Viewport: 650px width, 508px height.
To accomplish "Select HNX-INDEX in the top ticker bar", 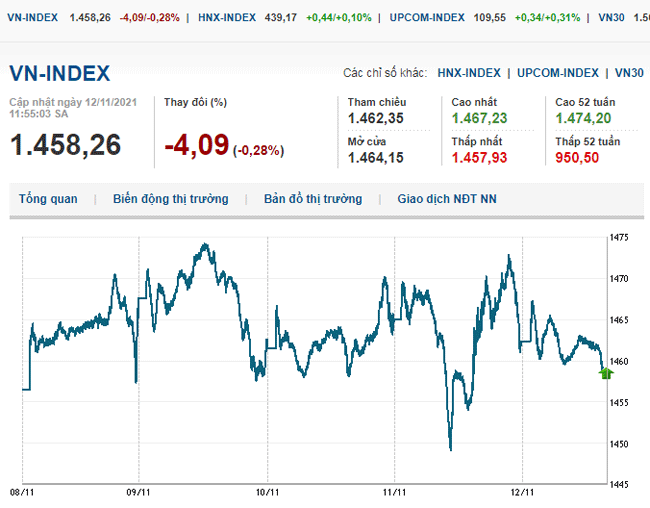I will (x=225, y=18).
